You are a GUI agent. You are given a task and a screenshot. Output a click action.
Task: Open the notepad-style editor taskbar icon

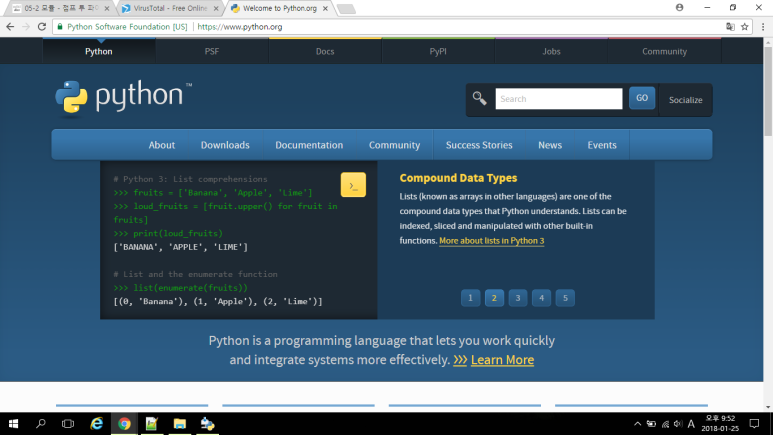click(x=152, y=424)
